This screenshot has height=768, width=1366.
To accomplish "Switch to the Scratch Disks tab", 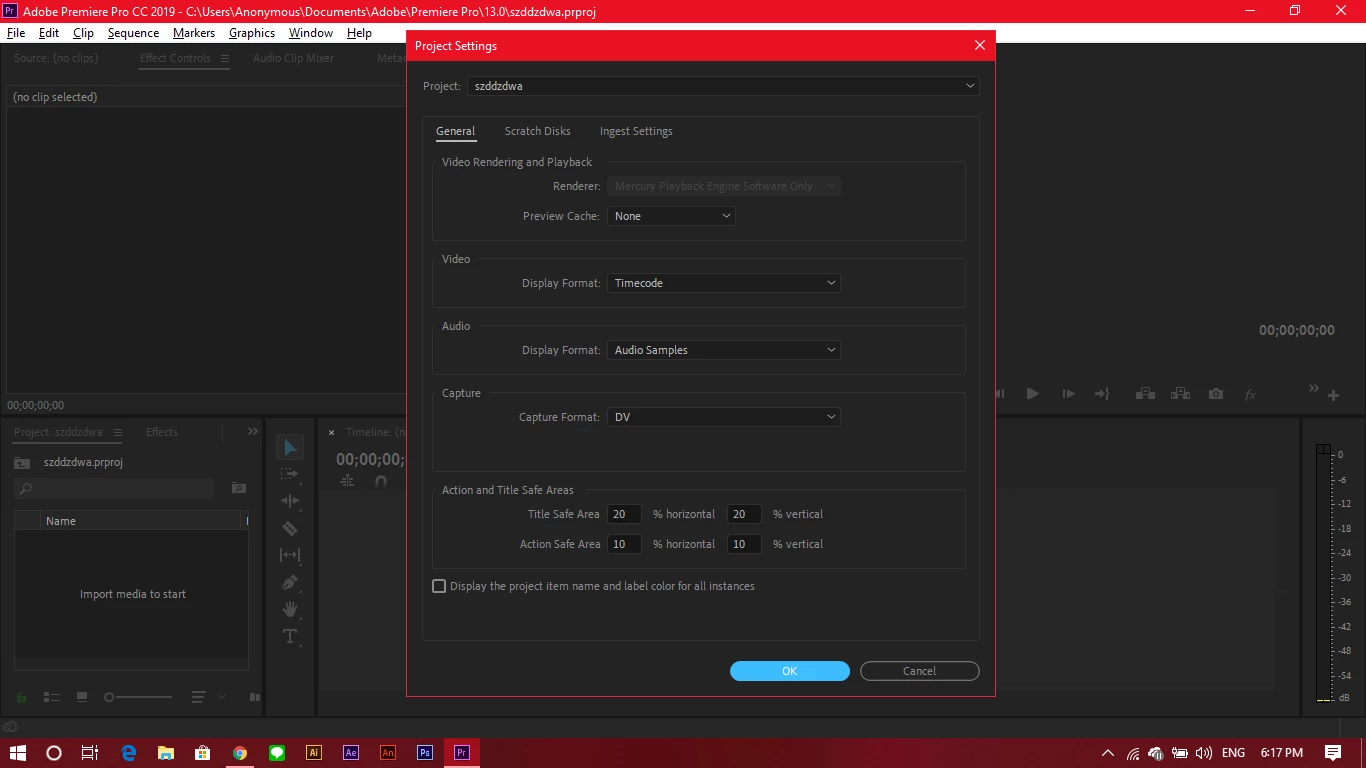I will tap(538, 131).
